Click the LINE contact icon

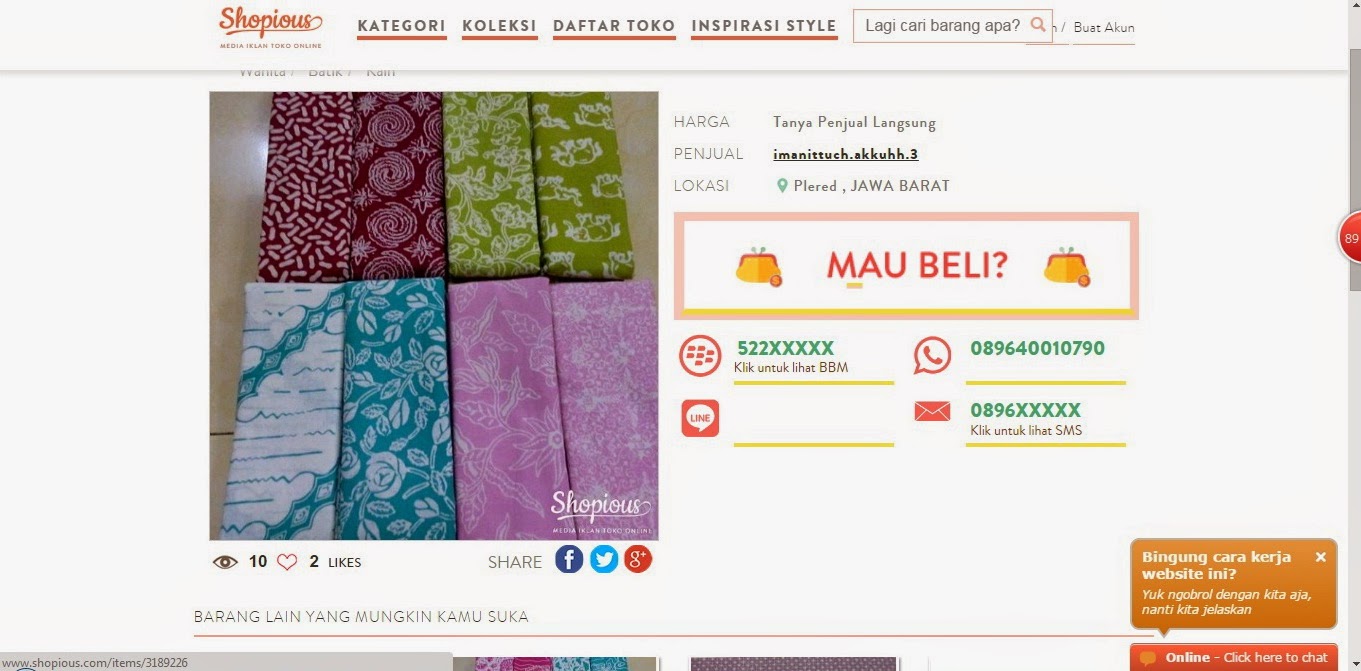tap(700, 418)
